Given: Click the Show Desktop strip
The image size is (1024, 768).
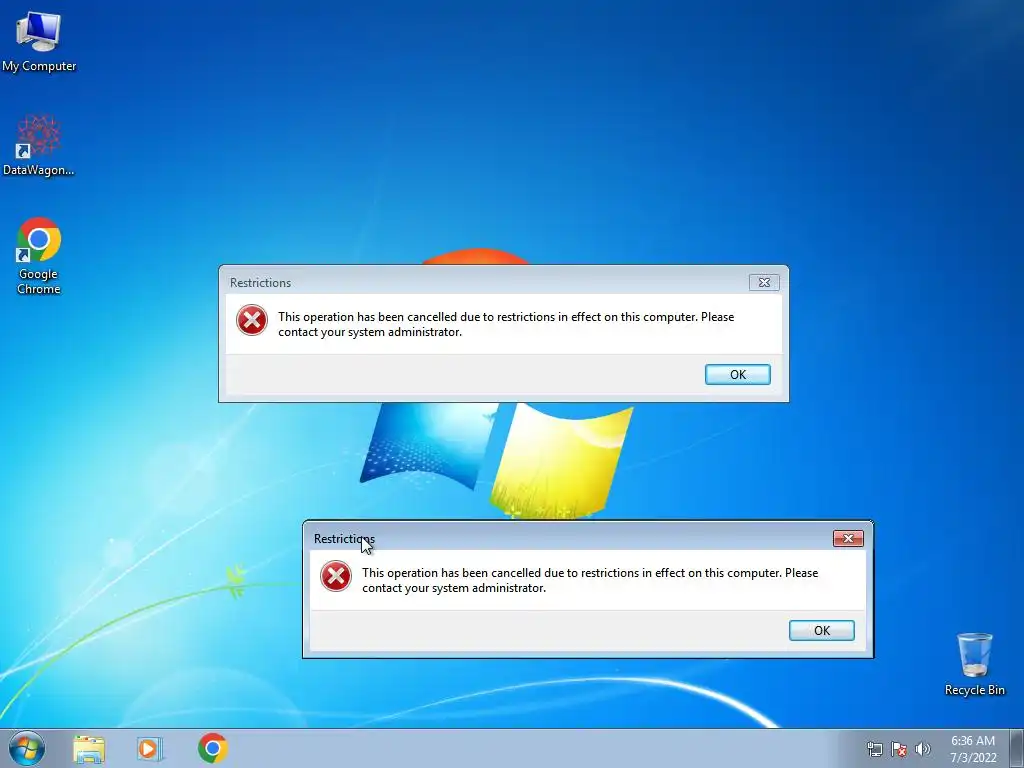Looking at the screenshot, I should point(1016,748).
